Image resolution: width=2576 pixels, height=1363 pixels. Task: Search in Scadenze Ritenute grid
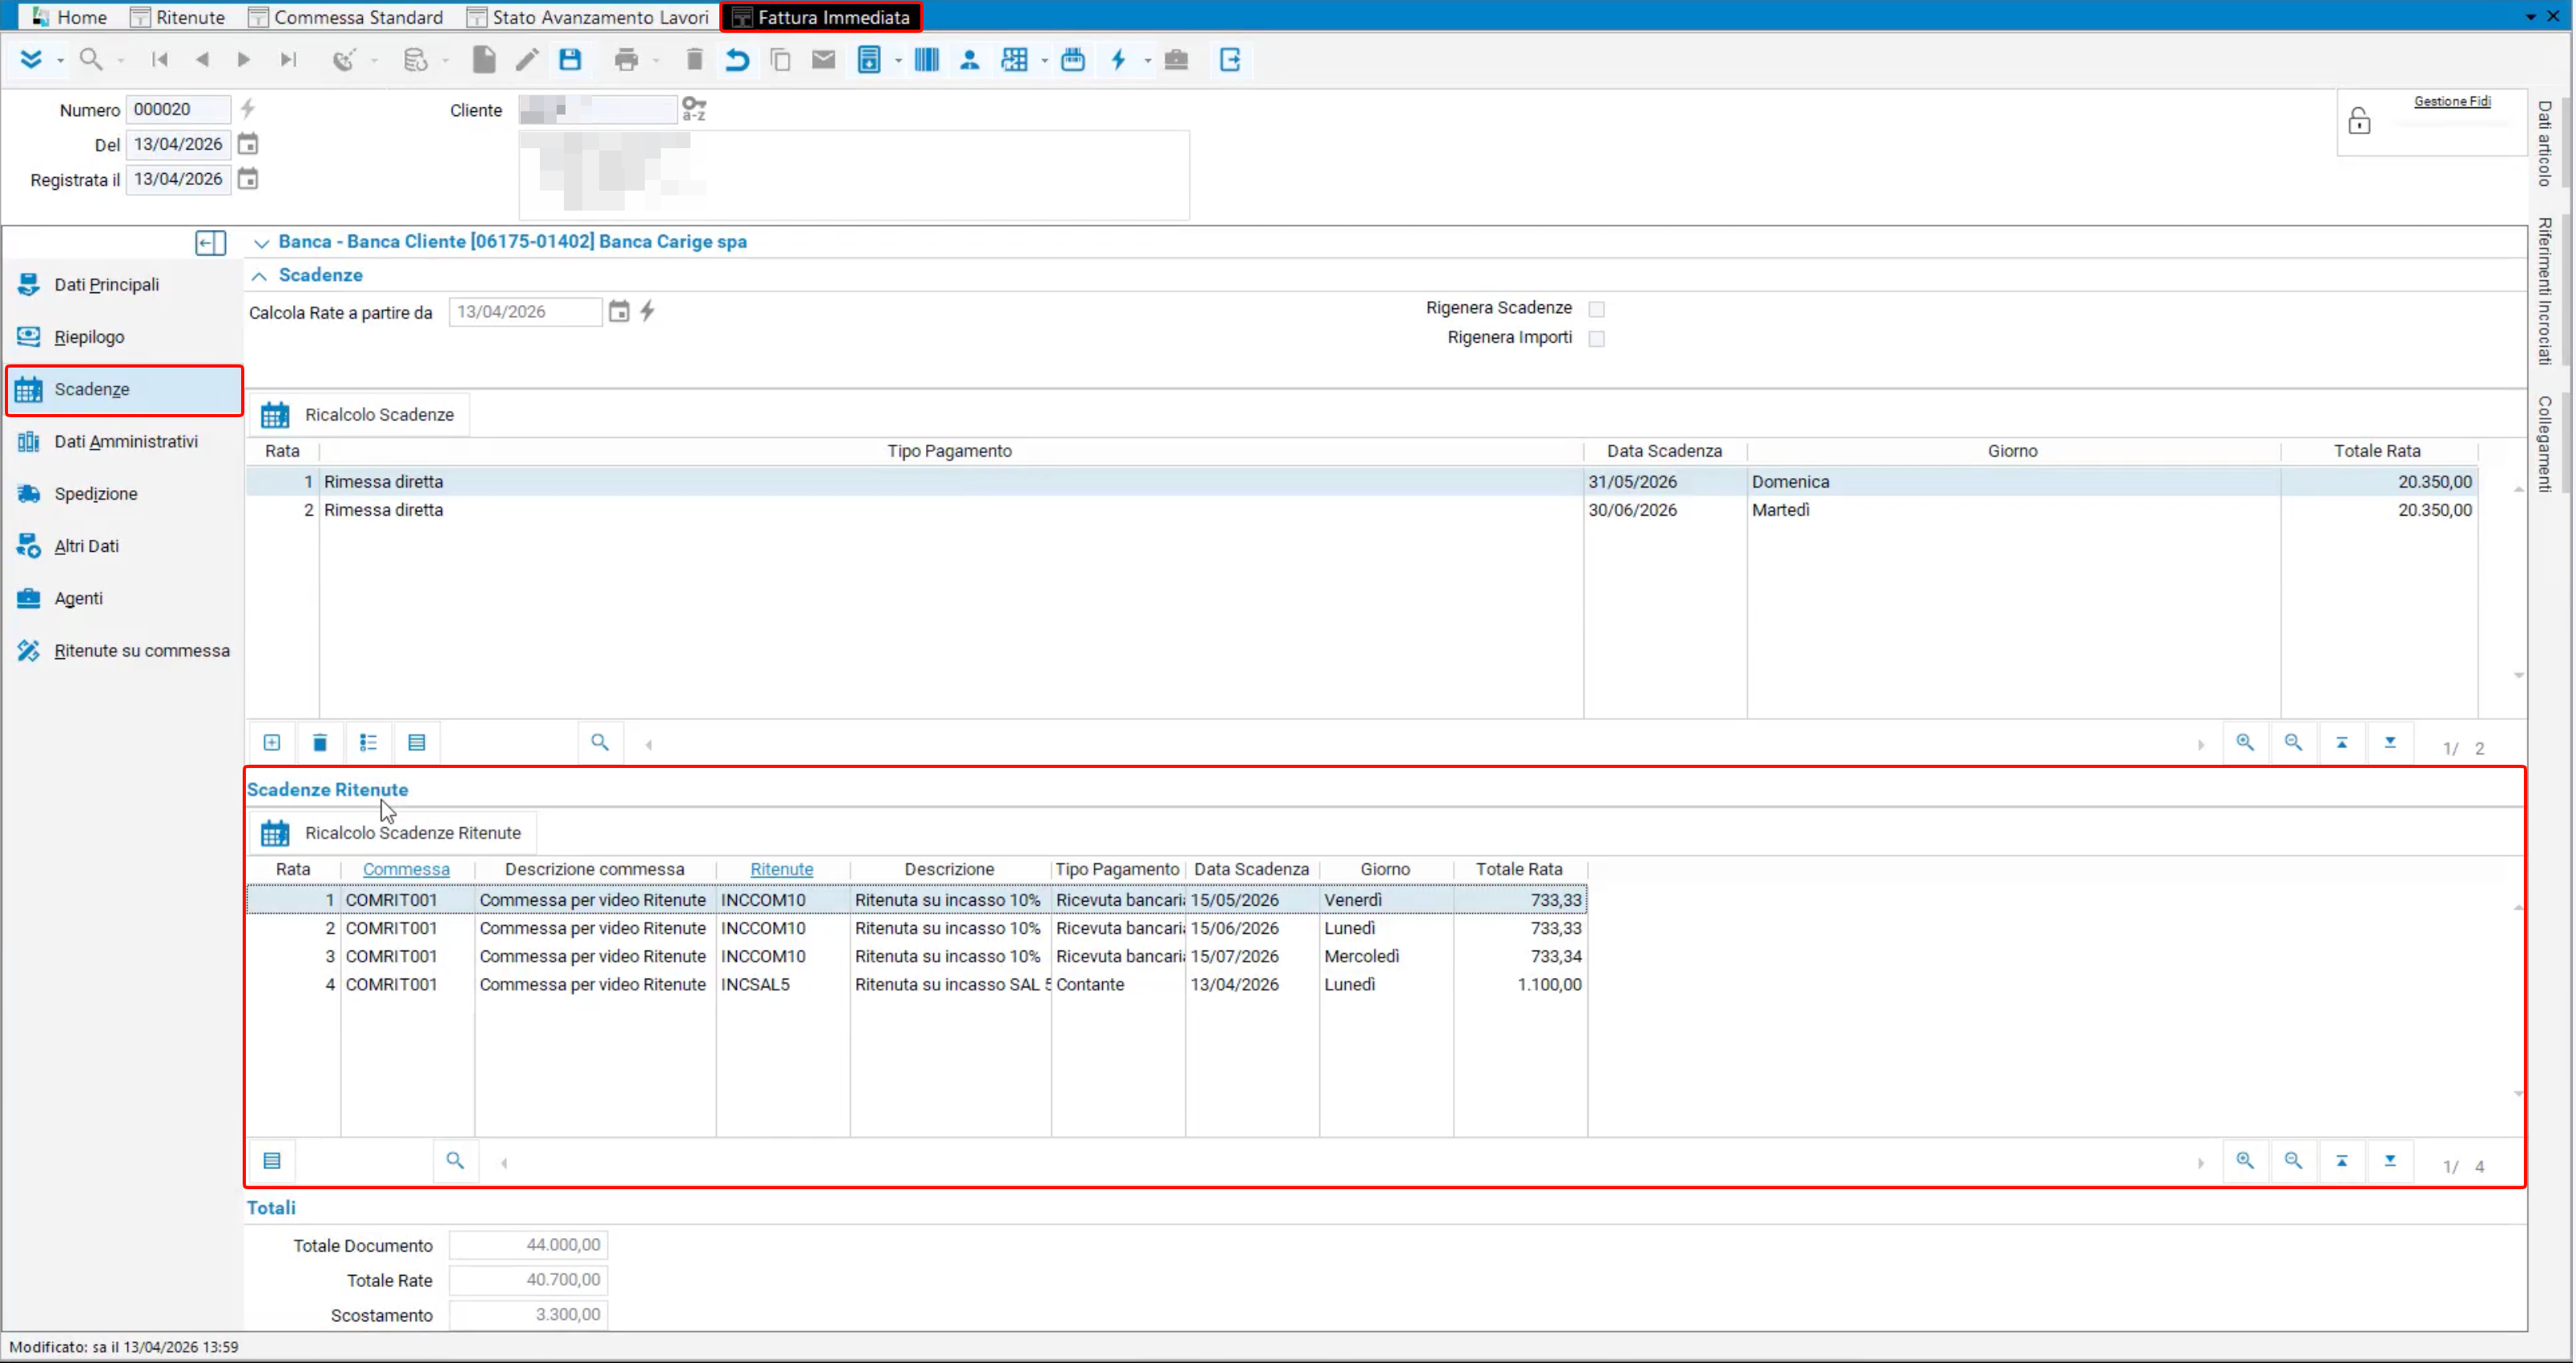[x=455, y=1161]
